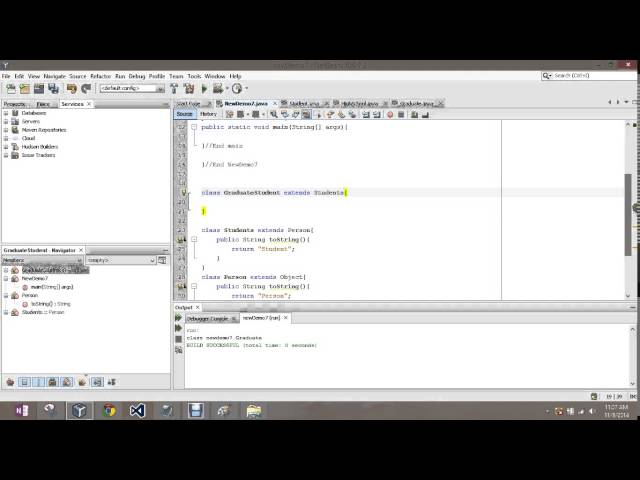Click the Profile Project toolbar icon
Viewport: 640px width, 480px height.
[x=237, y=89]
